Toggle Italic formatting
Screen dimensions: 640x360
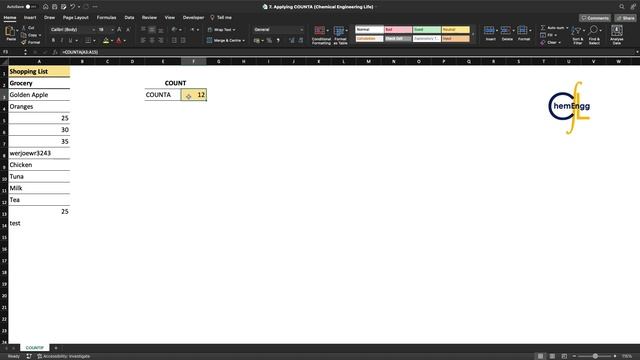click(x=62, y=40)
